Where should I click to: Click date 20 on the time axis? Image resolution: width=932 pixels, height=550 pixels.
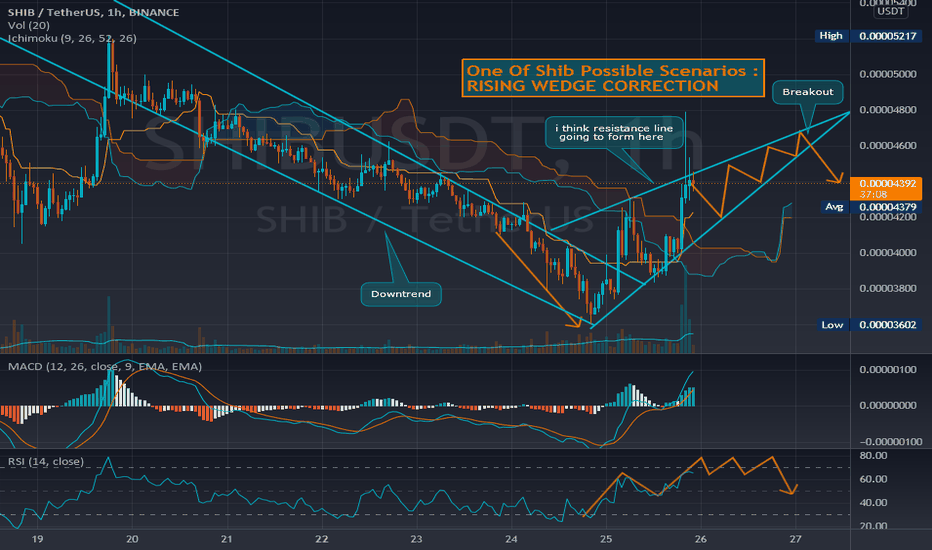(132, 539)
